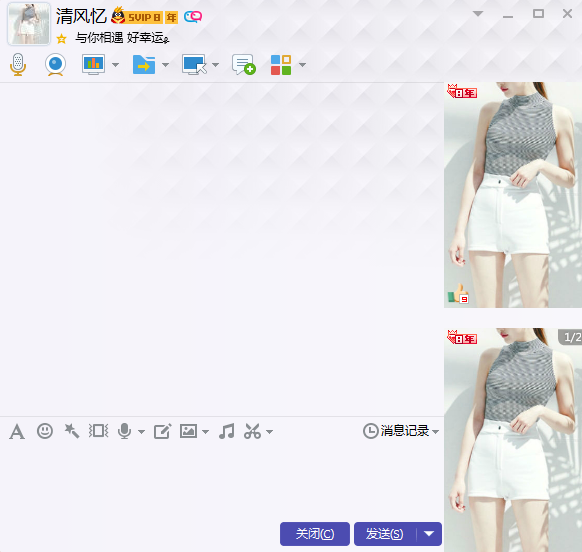Click the pink-blue chat bubble icon

(x=193, y=16)
